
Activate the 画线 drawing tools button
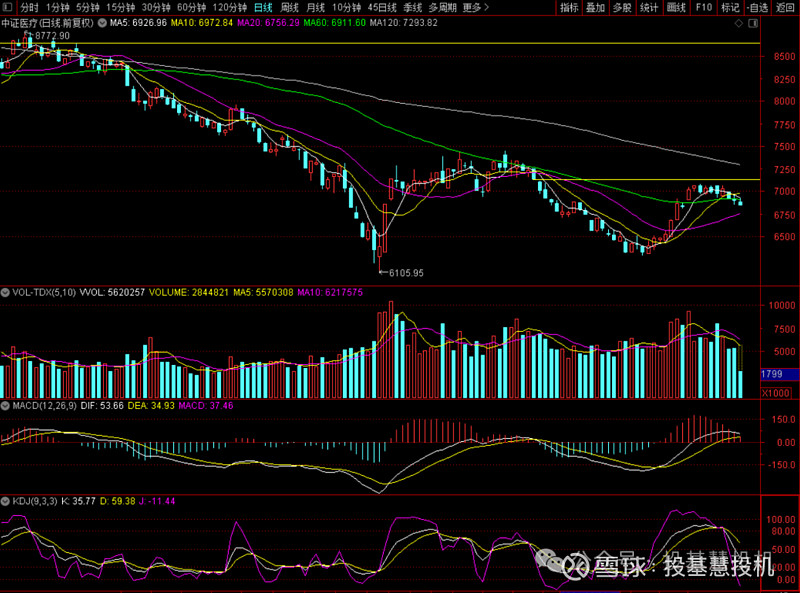(x=676, y=8)
